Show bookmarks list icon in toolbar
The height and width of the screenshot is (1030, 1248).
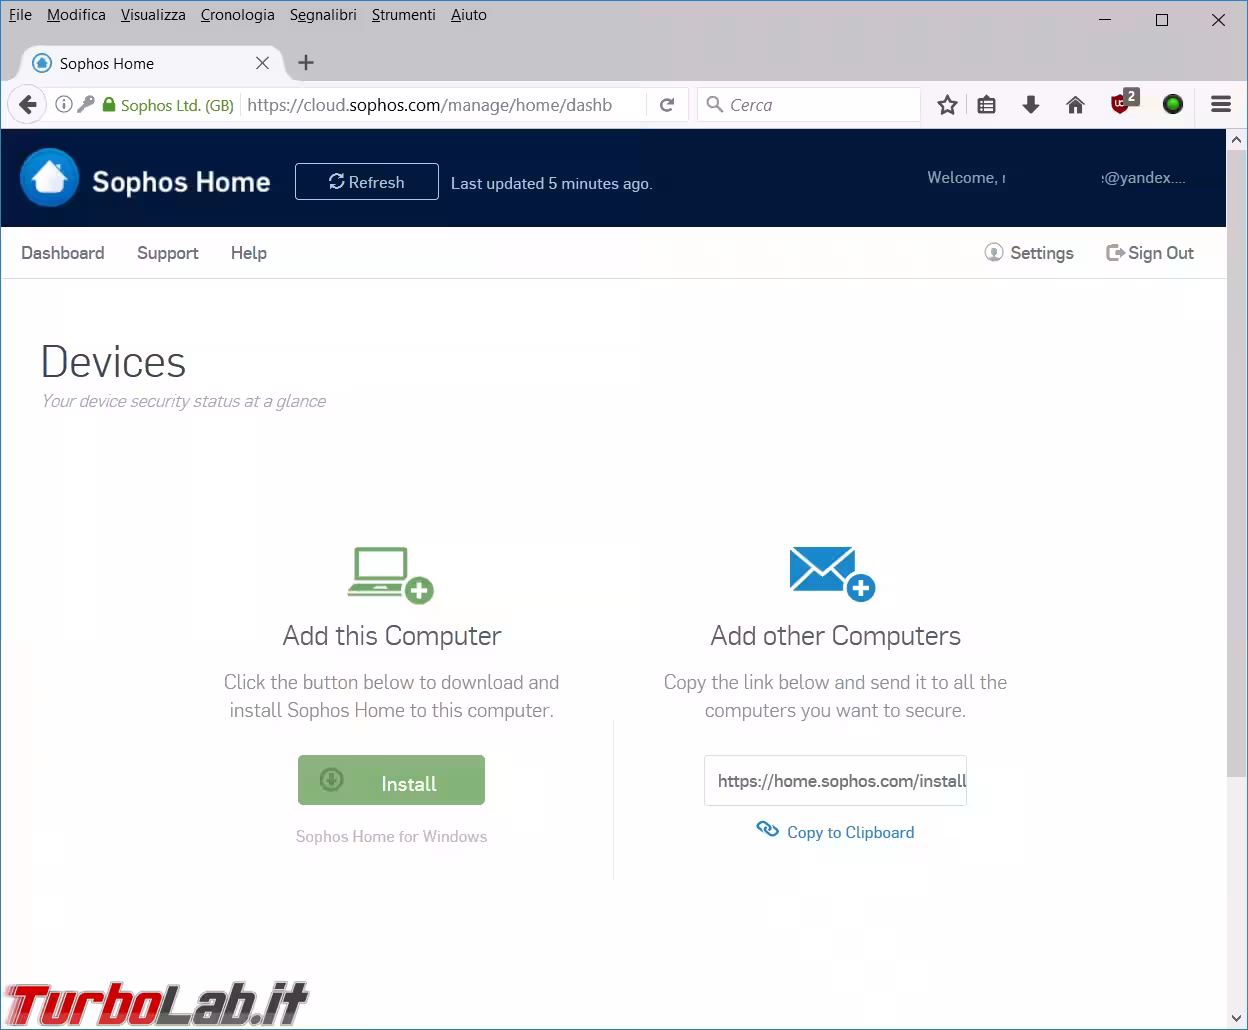point(987,105)
